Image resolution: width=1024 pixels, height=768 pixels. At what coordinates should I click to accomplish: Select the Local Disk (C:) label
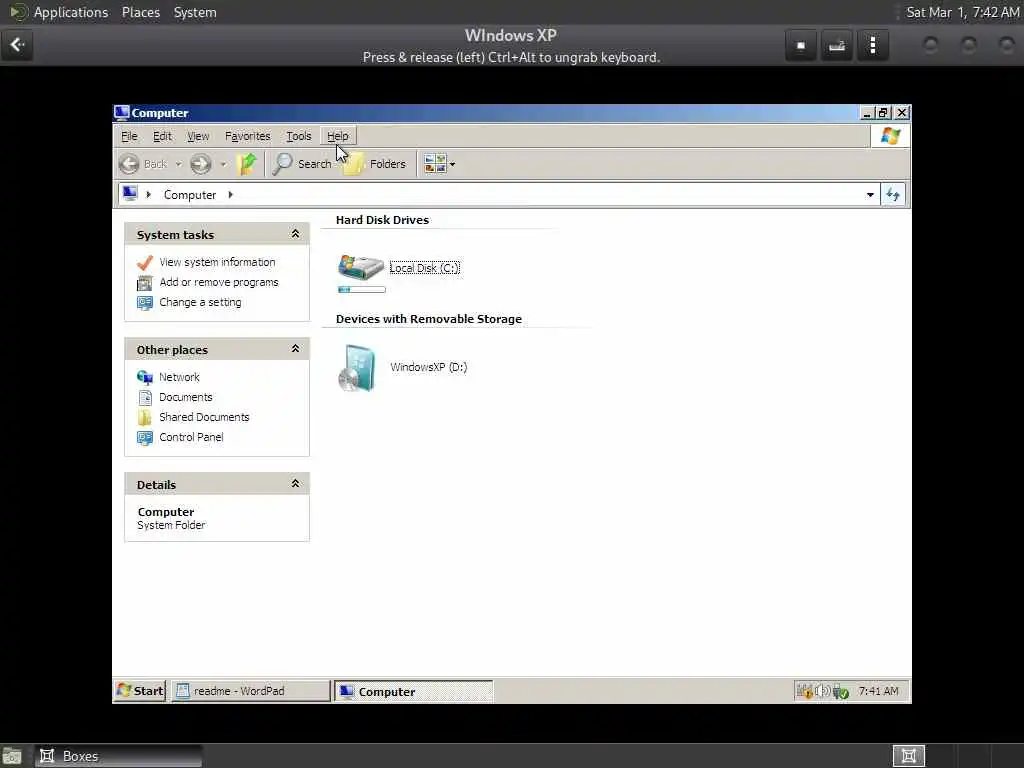click(x=424, y=268)
